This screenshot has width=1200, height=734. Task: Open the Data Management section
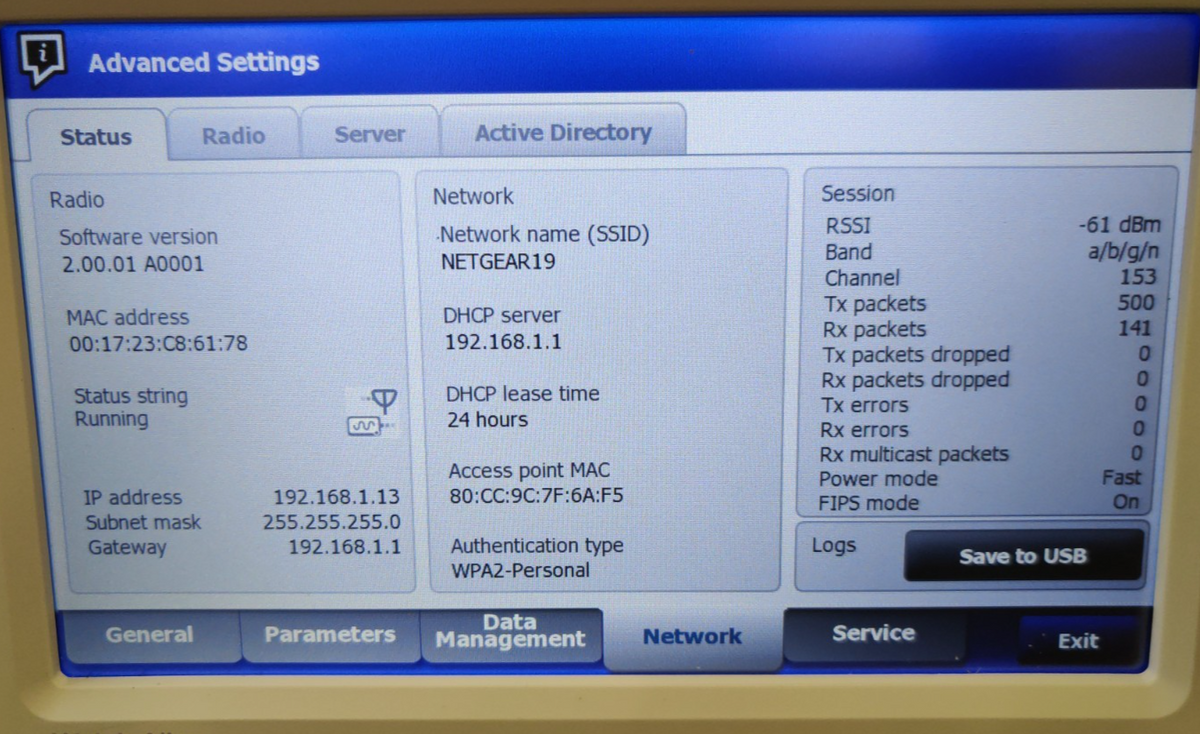(x=510, y=633)
